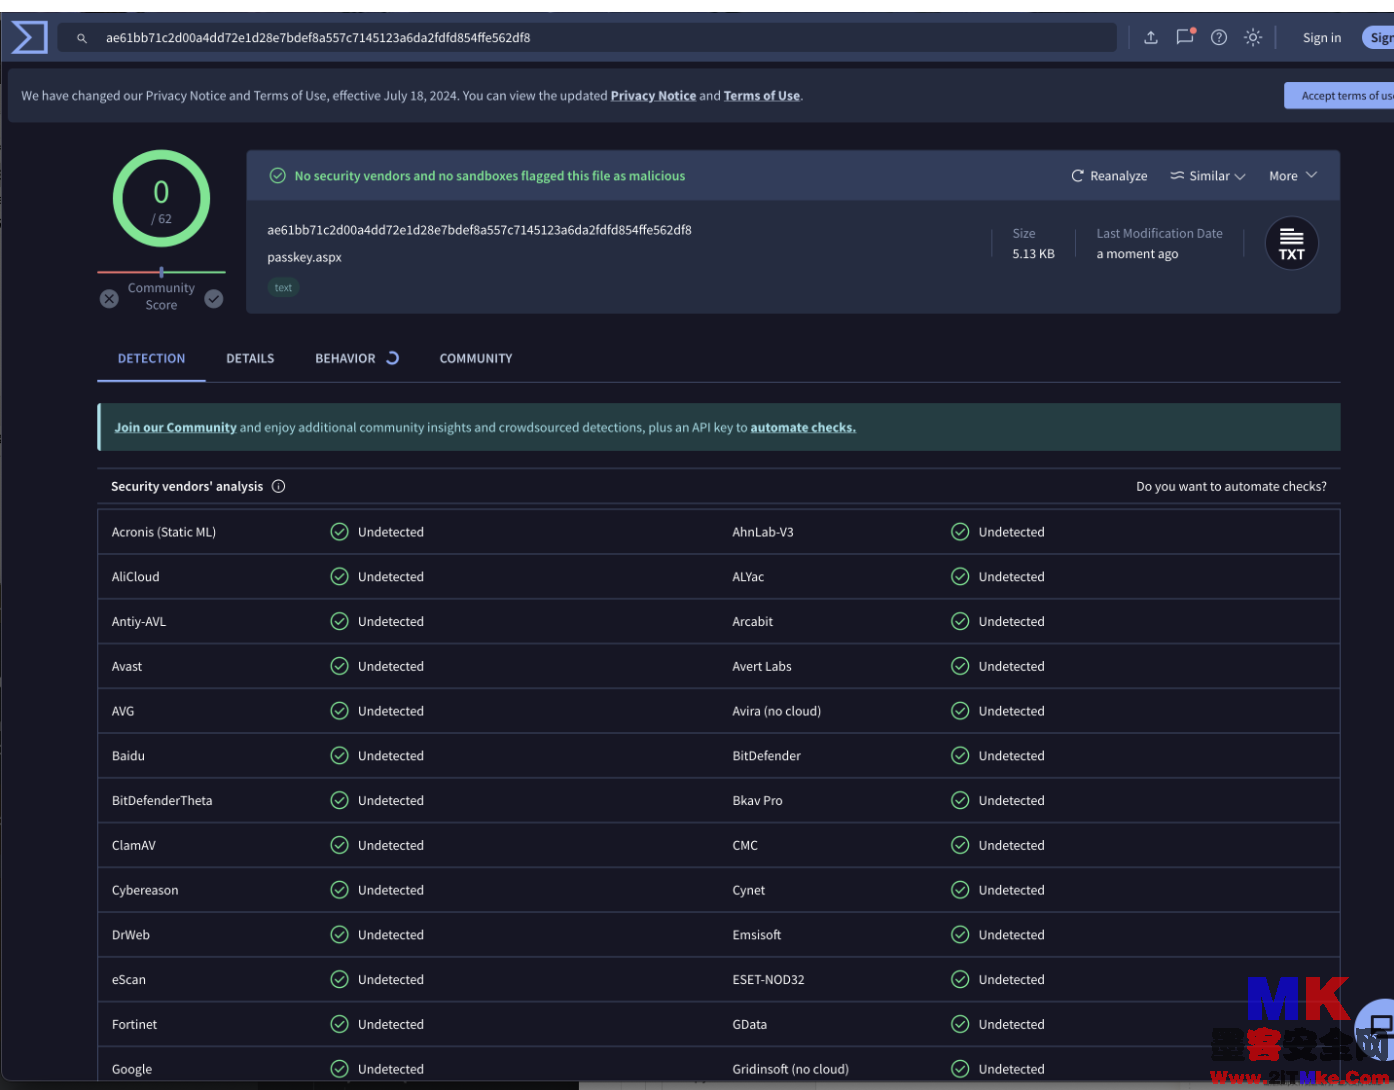Screen dimensions: 1394x1090
Task: Click Avert Labs undetected check icon
Action: coord(960,666)
